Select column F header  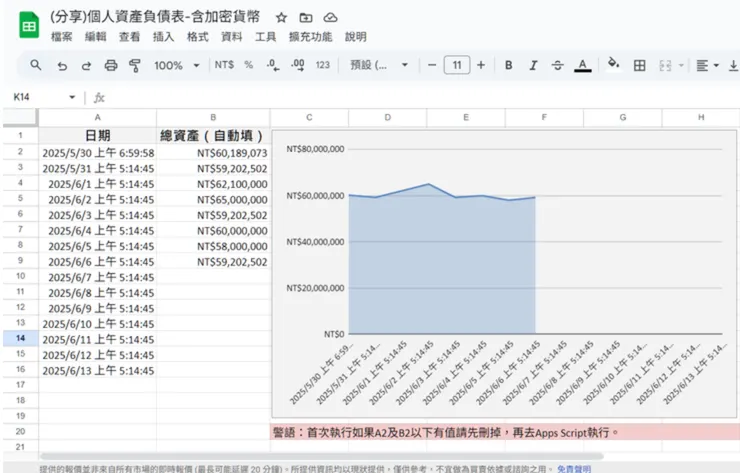coord(544,118)
